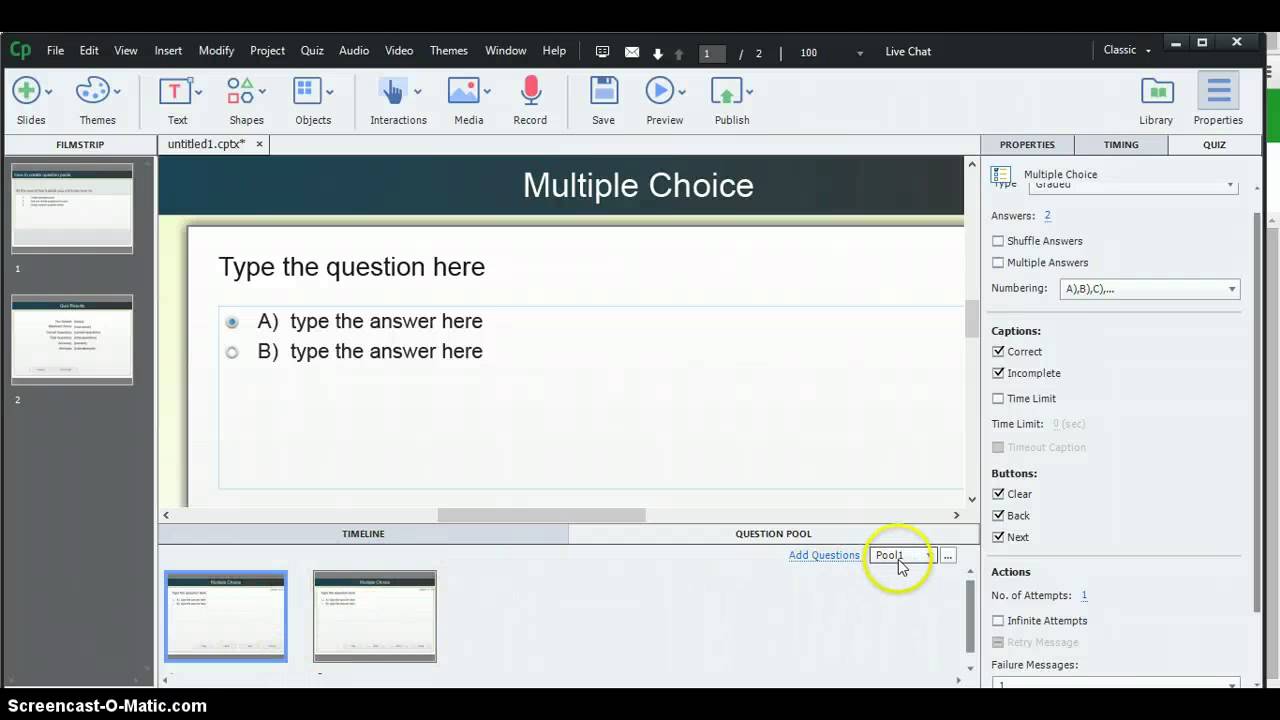Toggle the Properties panel icon
The width and height of the screenshot is (1280, 720).
coord(1218,91)
